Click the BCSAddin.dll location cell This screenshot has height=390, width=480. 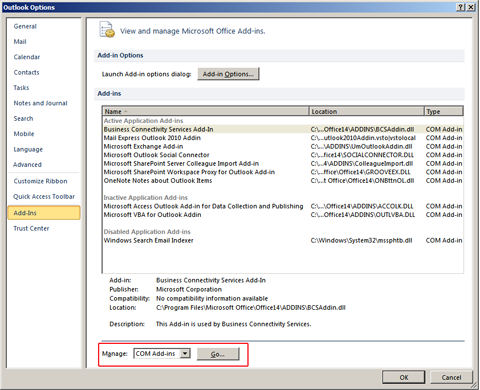pos(362,129)
